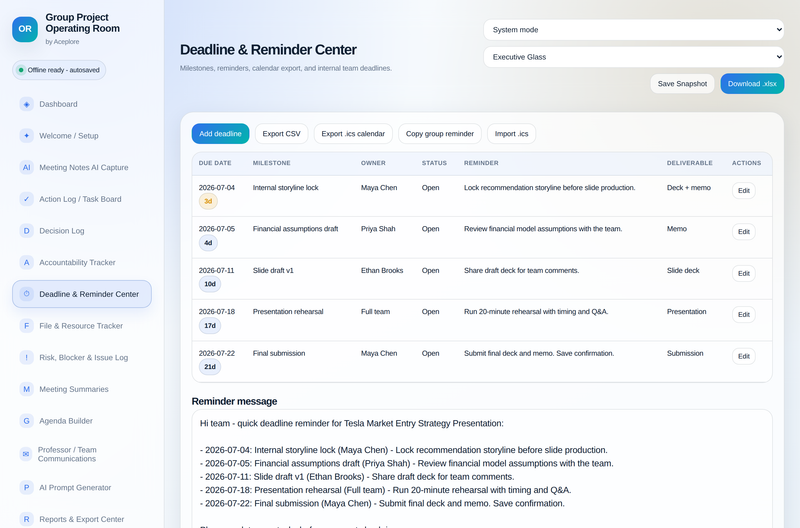Click the Welcome / Setup star icon
Image resolution: width=800 pixels, height=528 pixels.
coord(27,136)
